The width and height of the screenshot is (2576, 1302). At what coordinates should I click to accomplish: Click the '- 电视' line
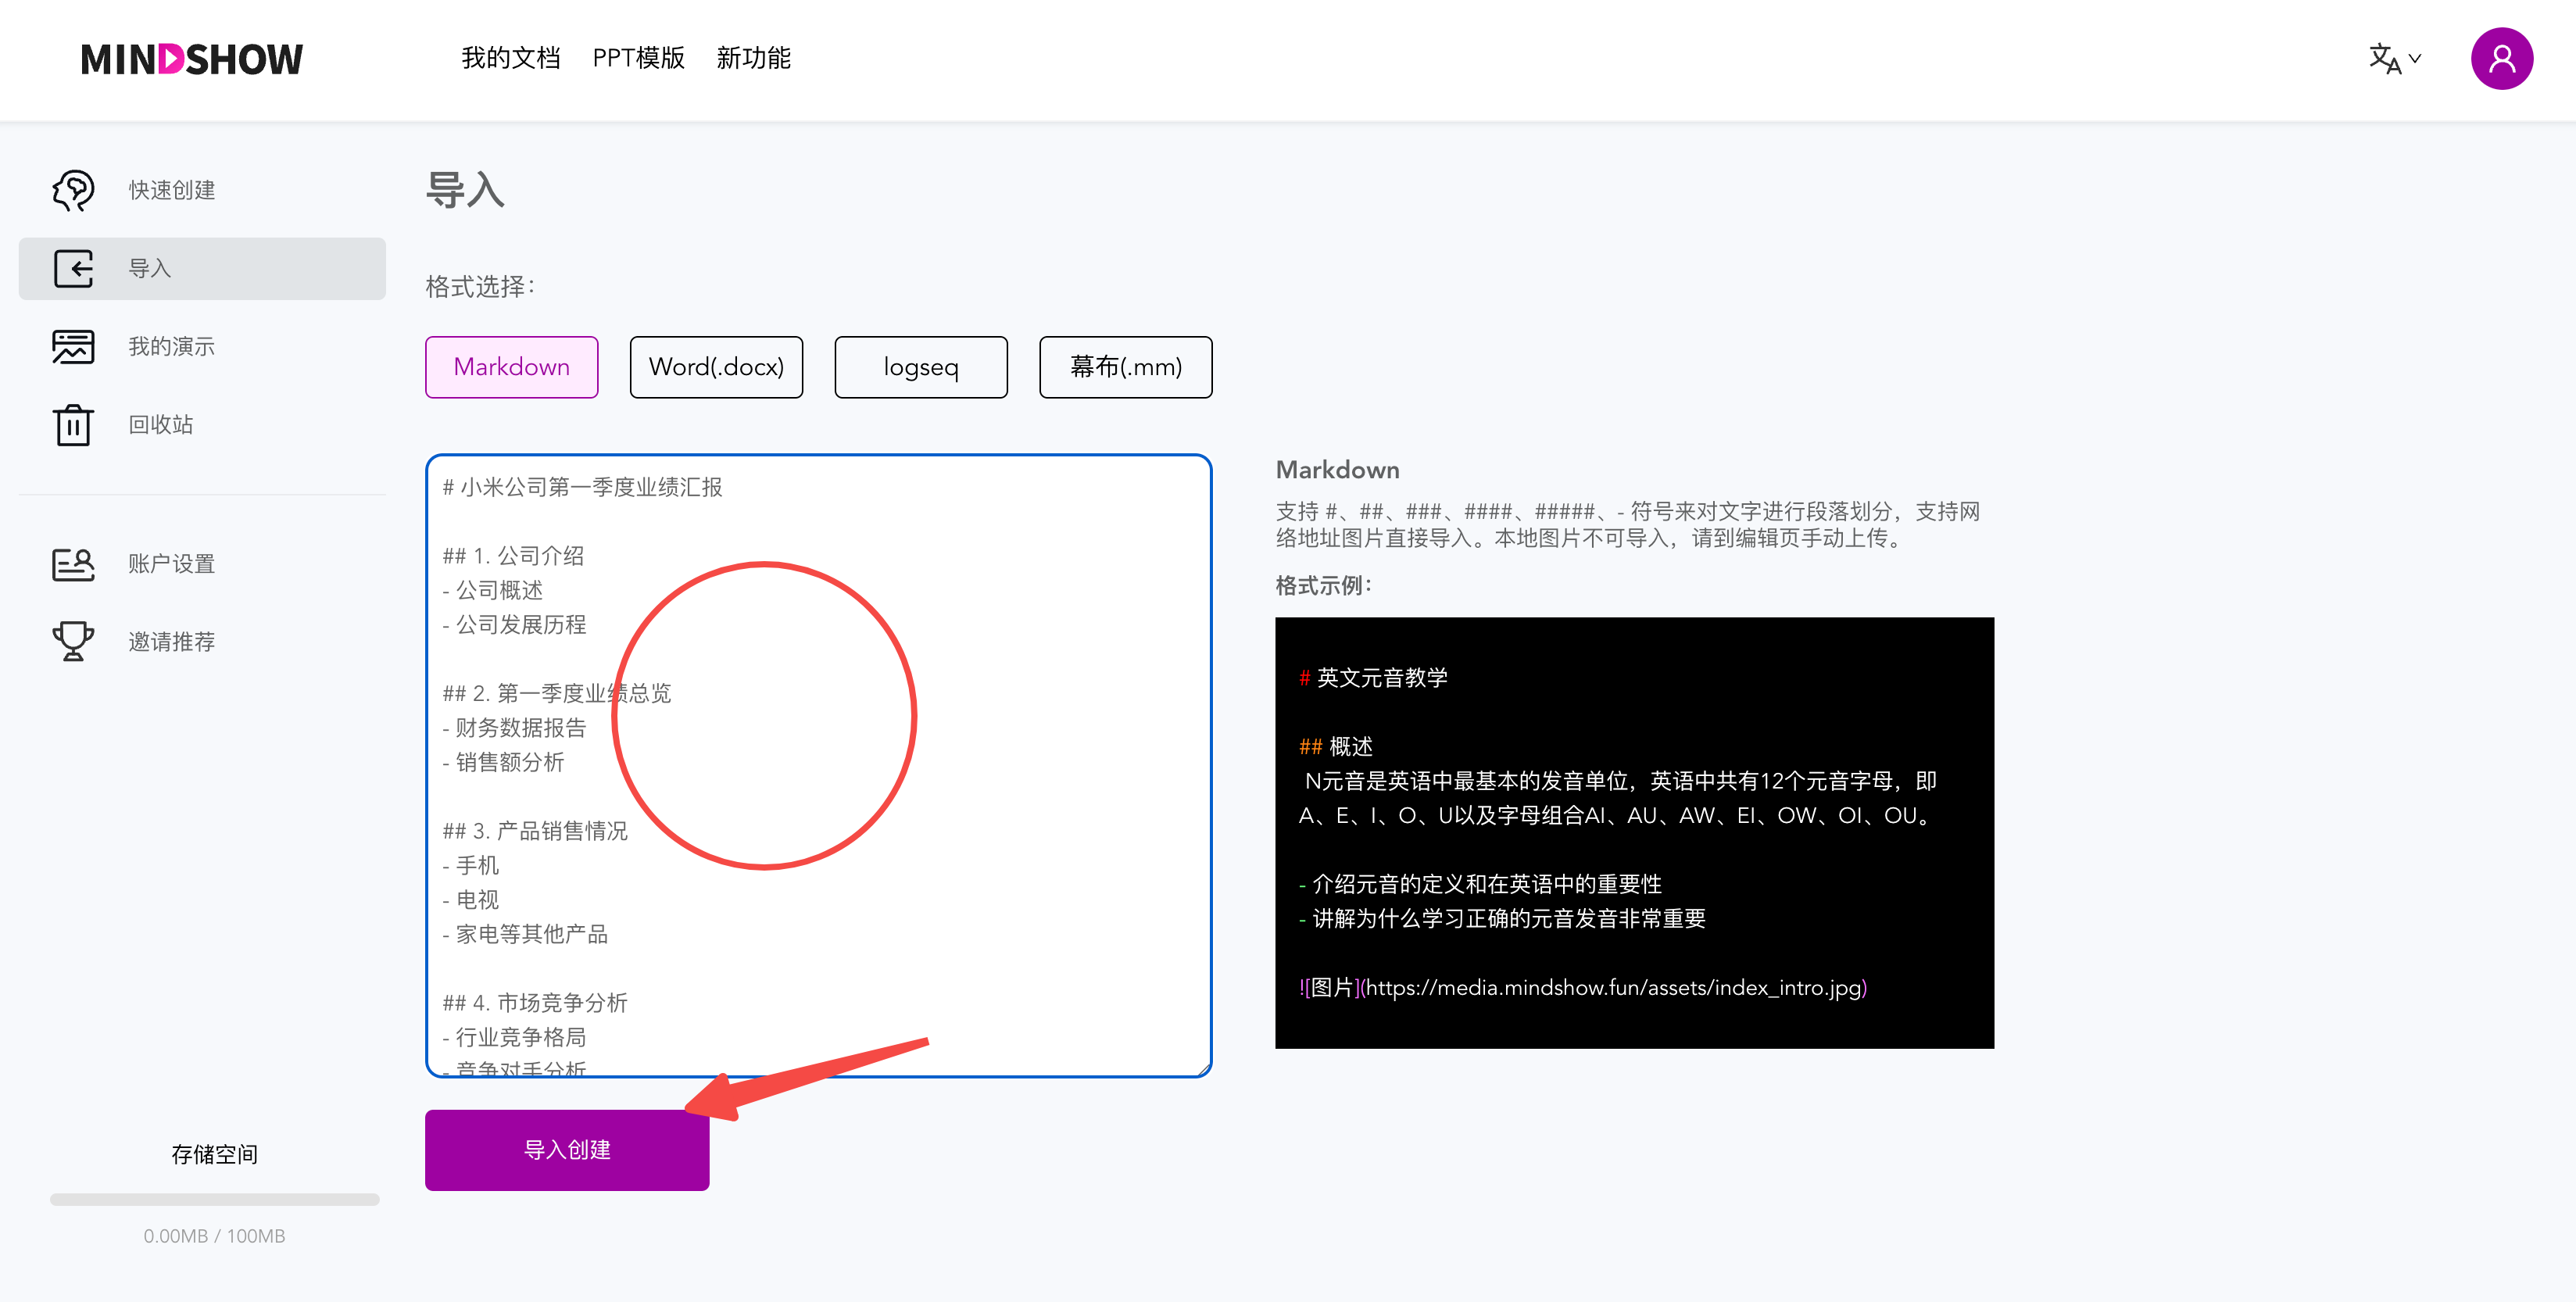470,900
